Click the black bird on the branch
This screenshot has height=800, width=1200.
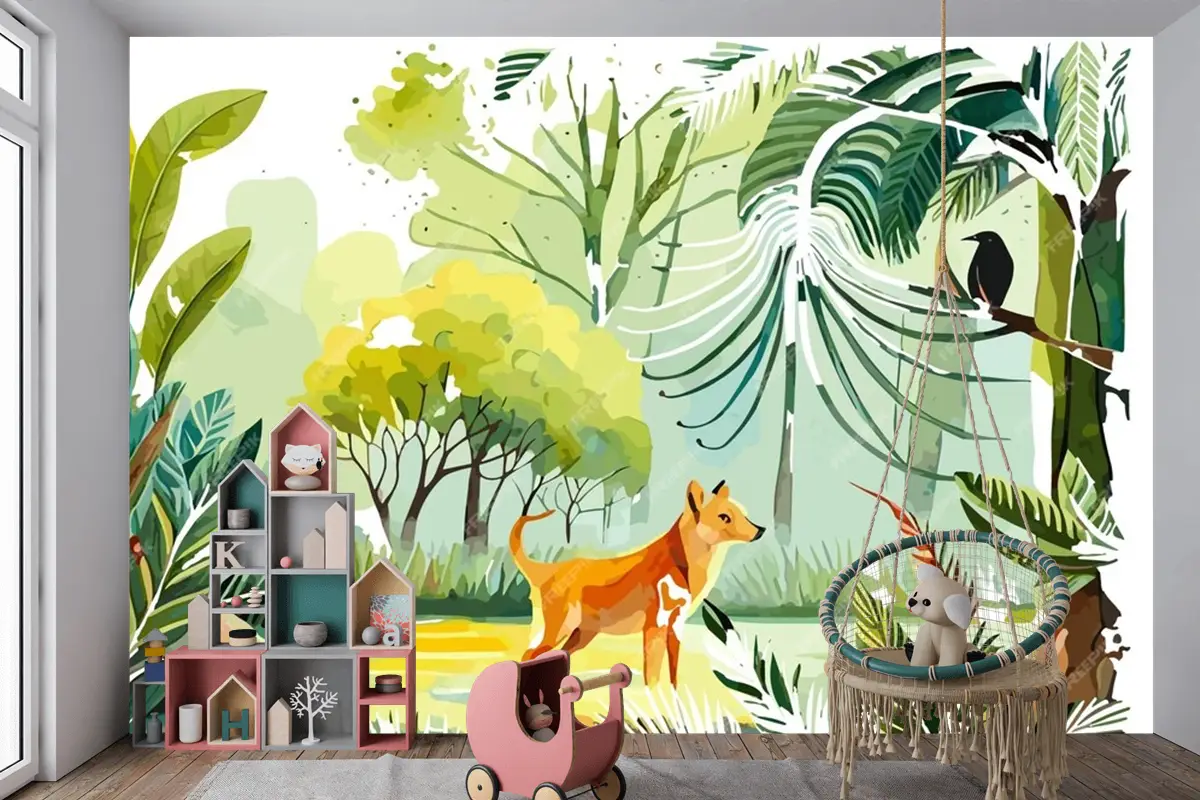pos(988,267)
